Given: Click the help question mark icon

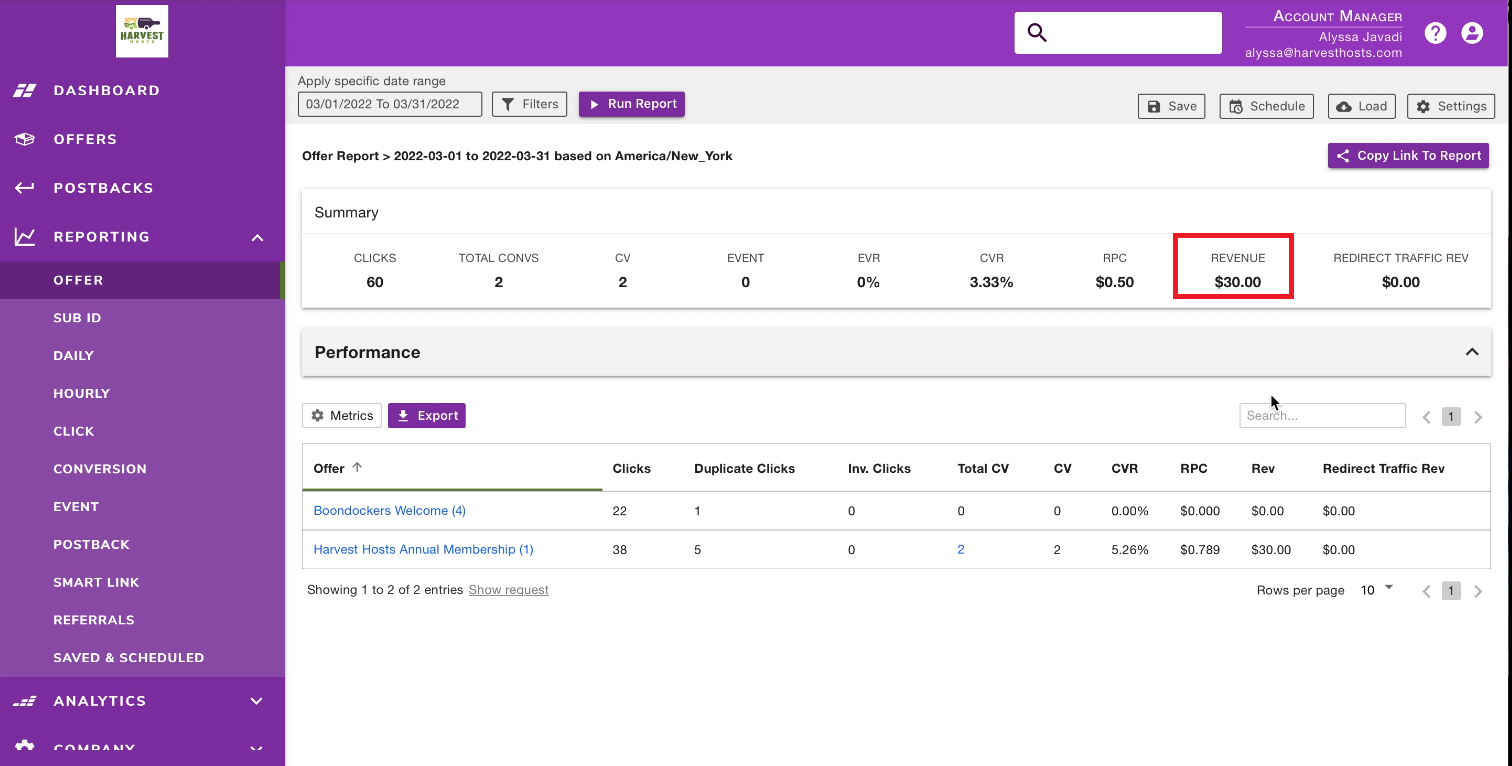Looking at the screenshot, I should (x=1436, y=33).
